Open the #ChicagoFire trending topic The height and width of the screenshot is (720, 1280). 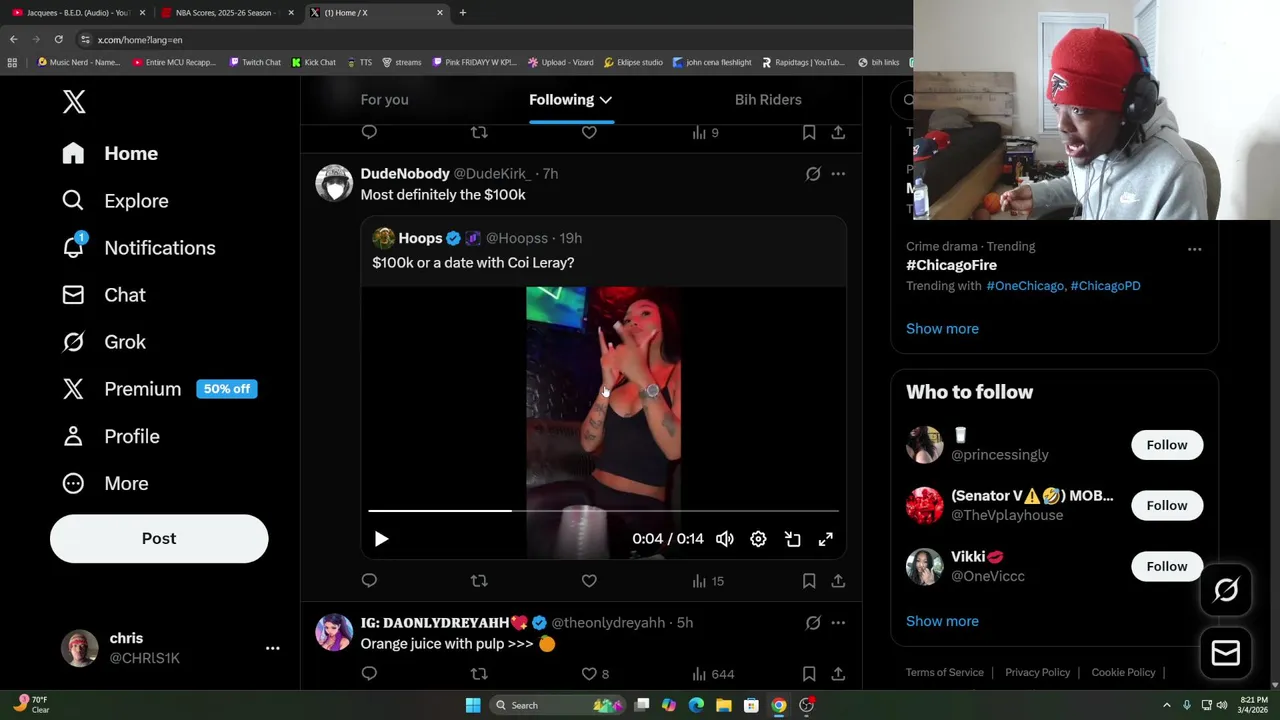pos(951,265)
